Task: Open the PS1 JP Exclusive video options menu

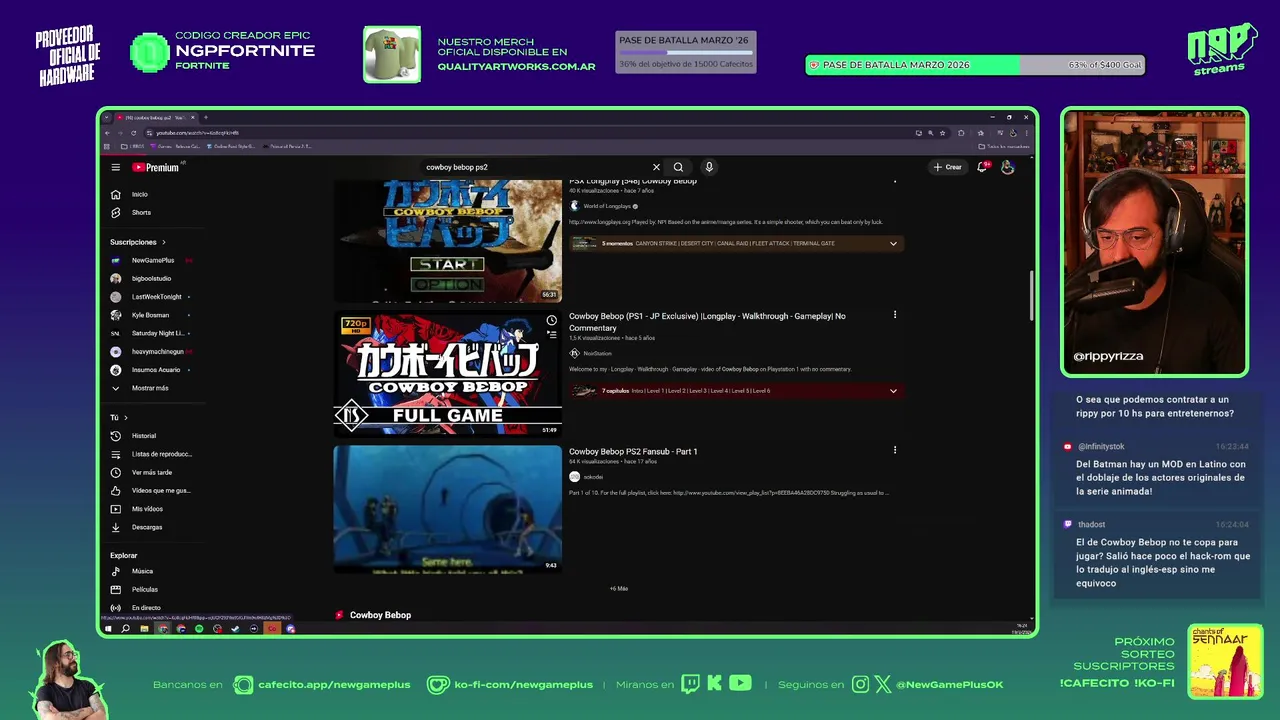Action: 894,315
